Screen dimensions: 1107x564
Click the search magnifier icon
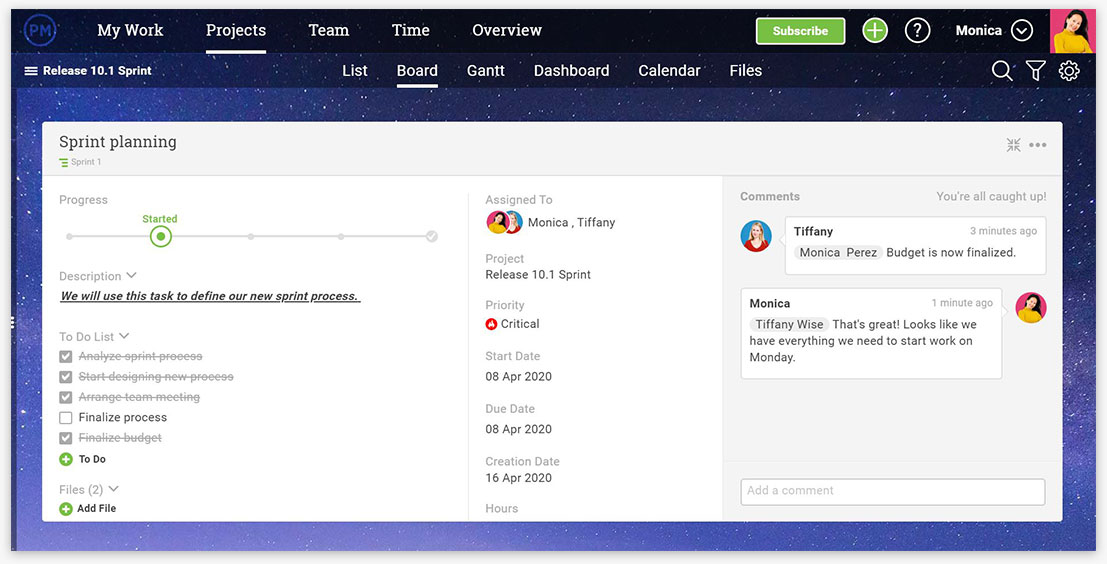click(1002, 71)
